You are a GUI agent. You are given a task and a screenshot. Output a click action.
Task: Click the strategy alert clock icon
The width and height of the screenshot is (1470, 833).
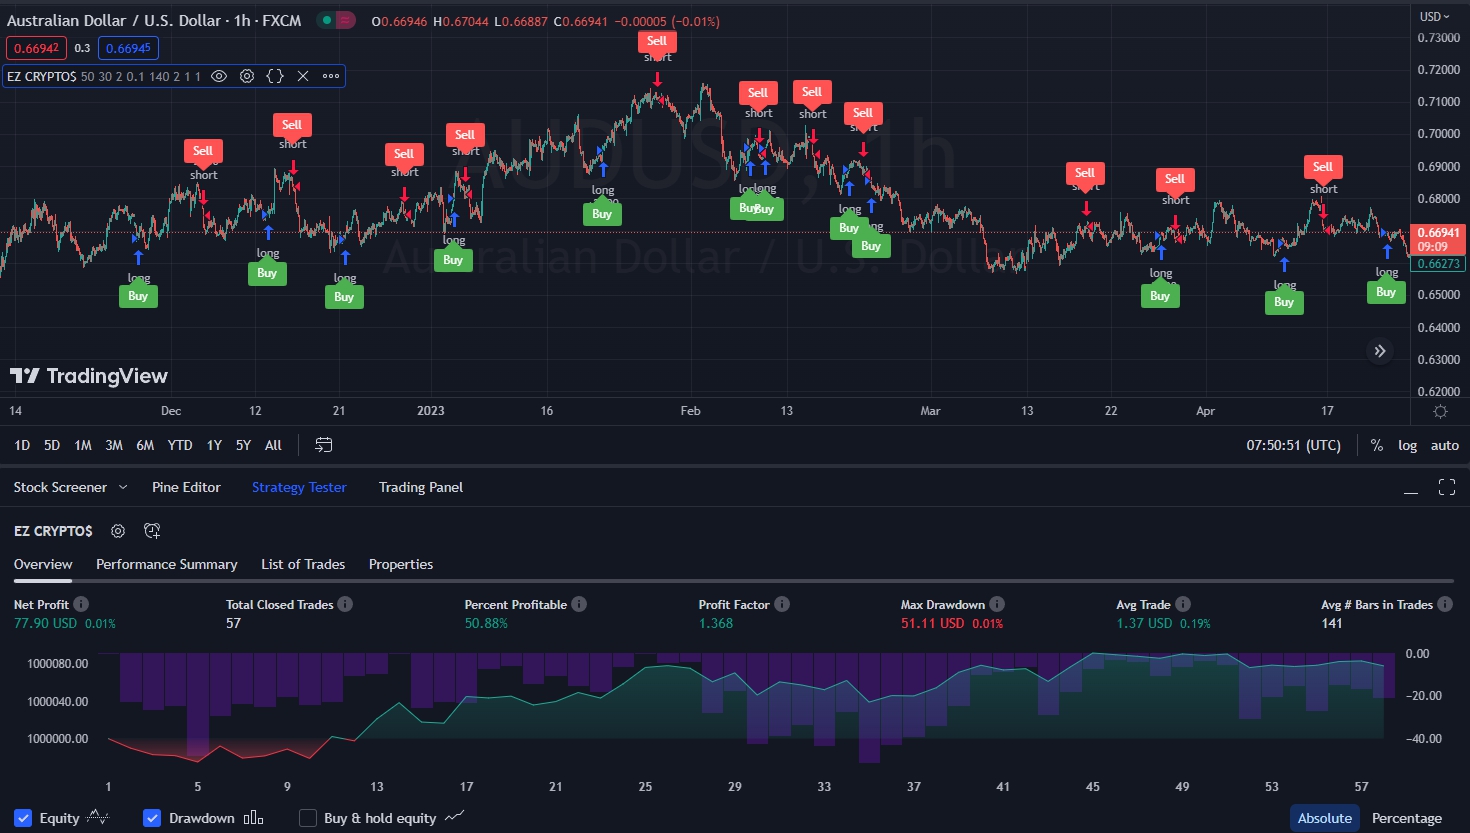[x=152, y=531]
